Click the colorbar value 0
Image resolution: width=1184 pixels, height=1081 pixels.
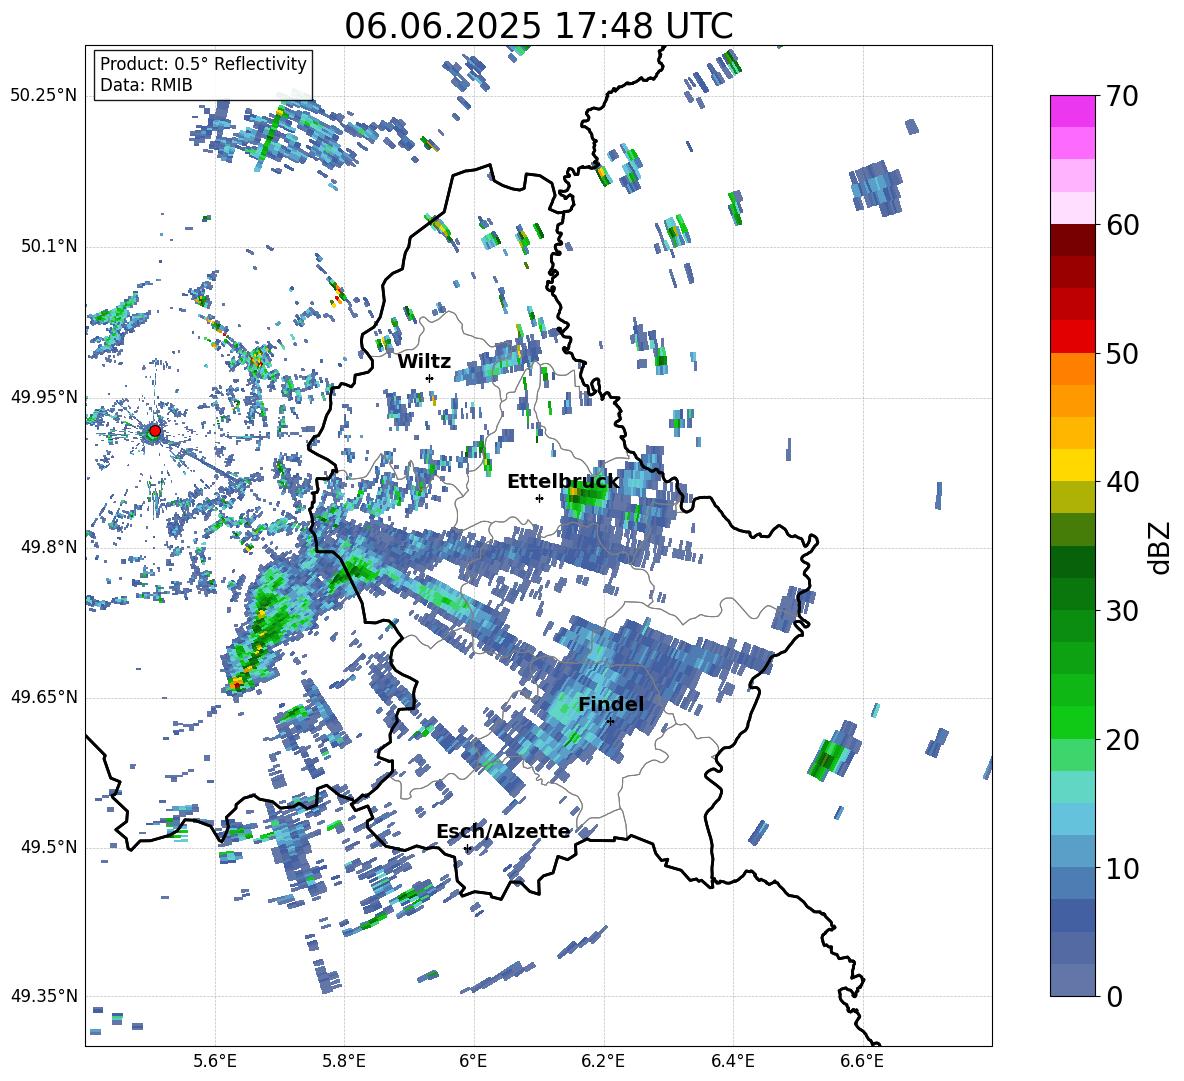click(1115, 996)
